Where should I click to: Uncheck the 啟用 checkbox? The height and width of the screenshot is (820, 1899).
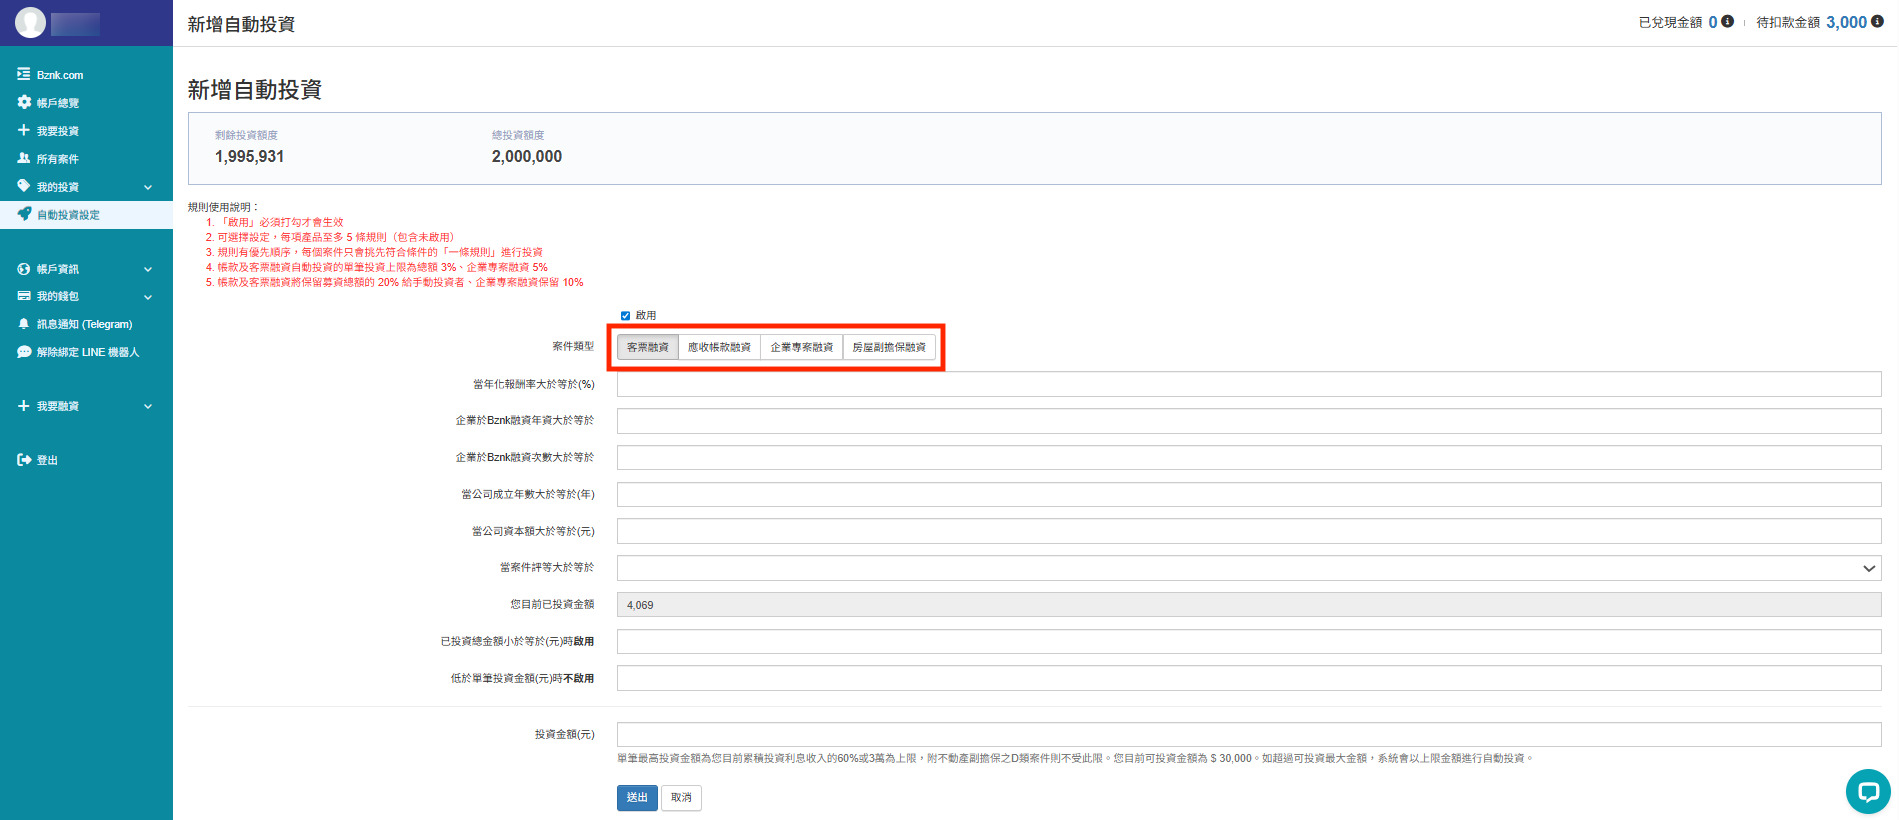click(625, 316)
